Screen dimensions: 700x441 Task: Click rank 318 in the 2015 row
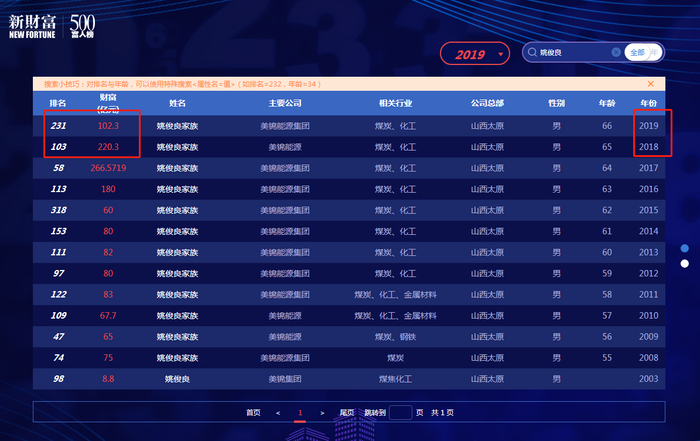[x=58, y=210]
